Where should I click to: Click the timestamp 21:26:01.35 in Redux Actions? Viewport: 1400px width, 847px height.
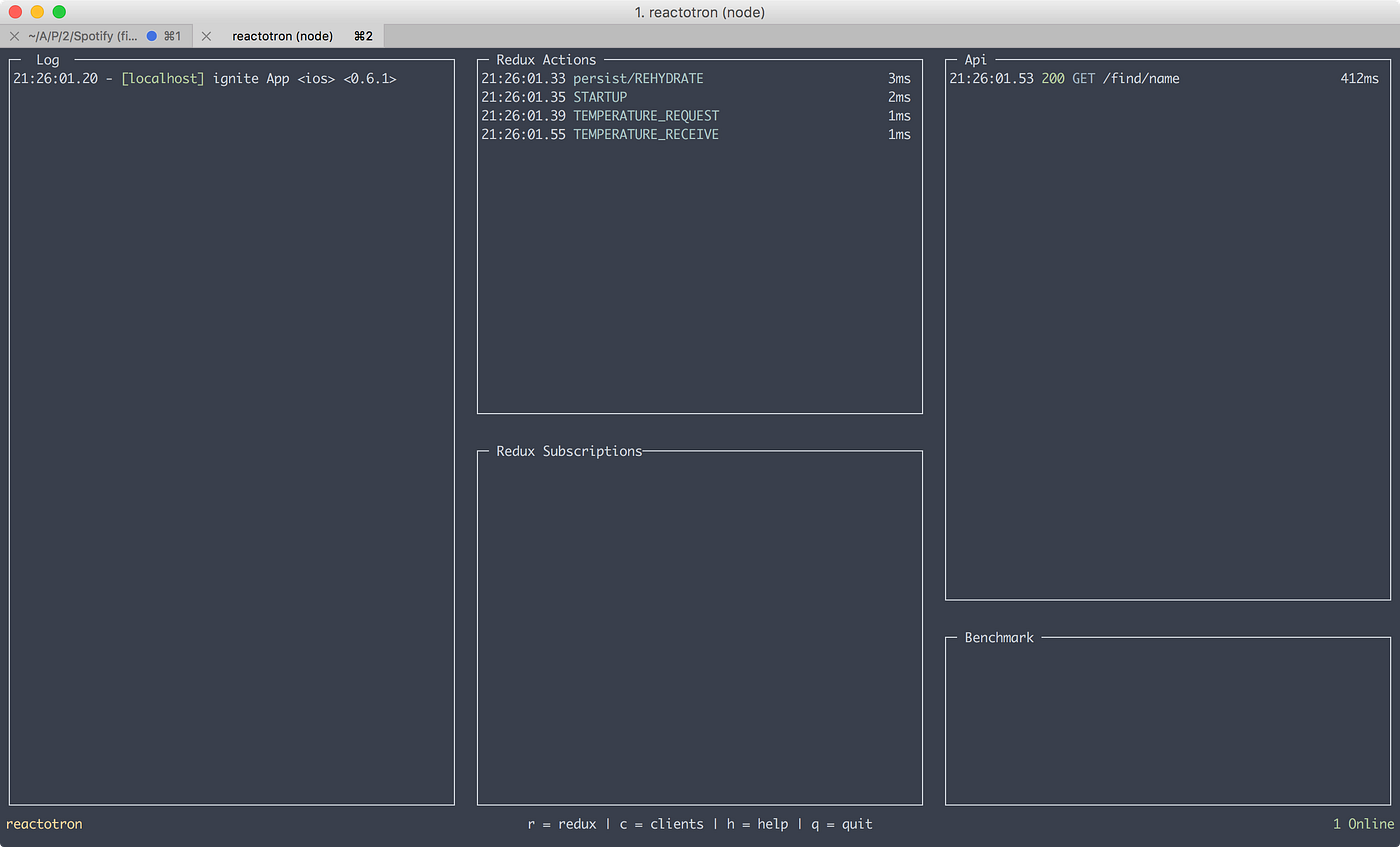(523, 97)
